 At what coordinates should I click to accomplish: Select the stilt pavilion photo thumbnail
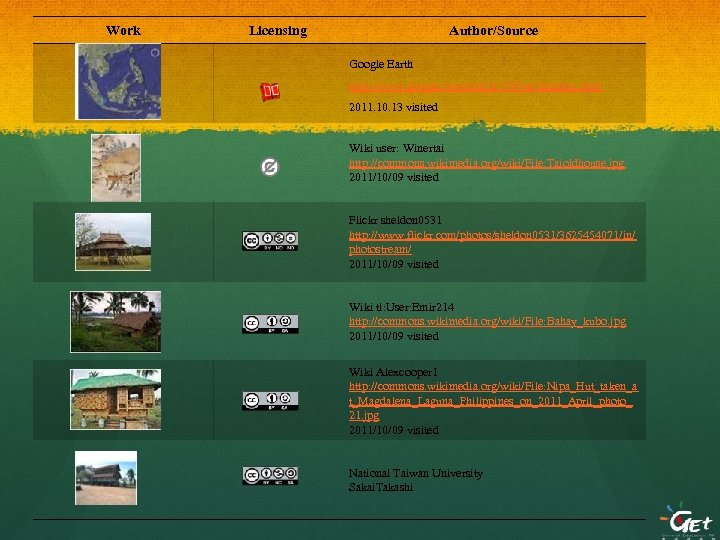[113, 242]
